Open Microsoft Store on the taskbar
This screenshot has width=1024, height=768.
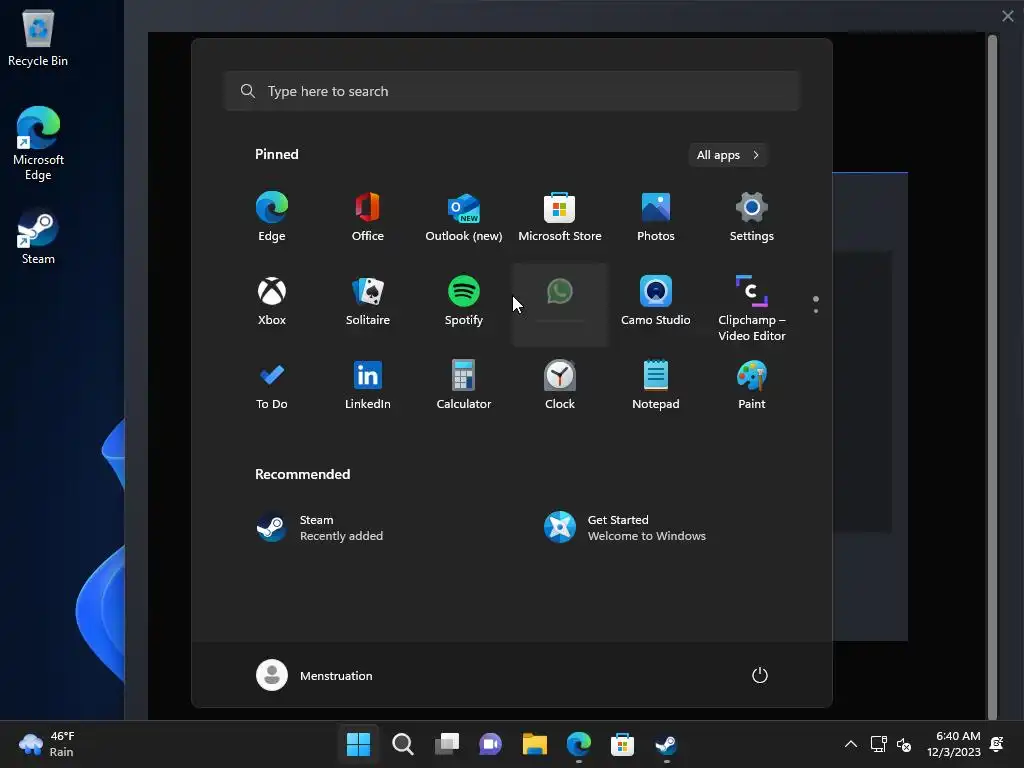point(622,744)
